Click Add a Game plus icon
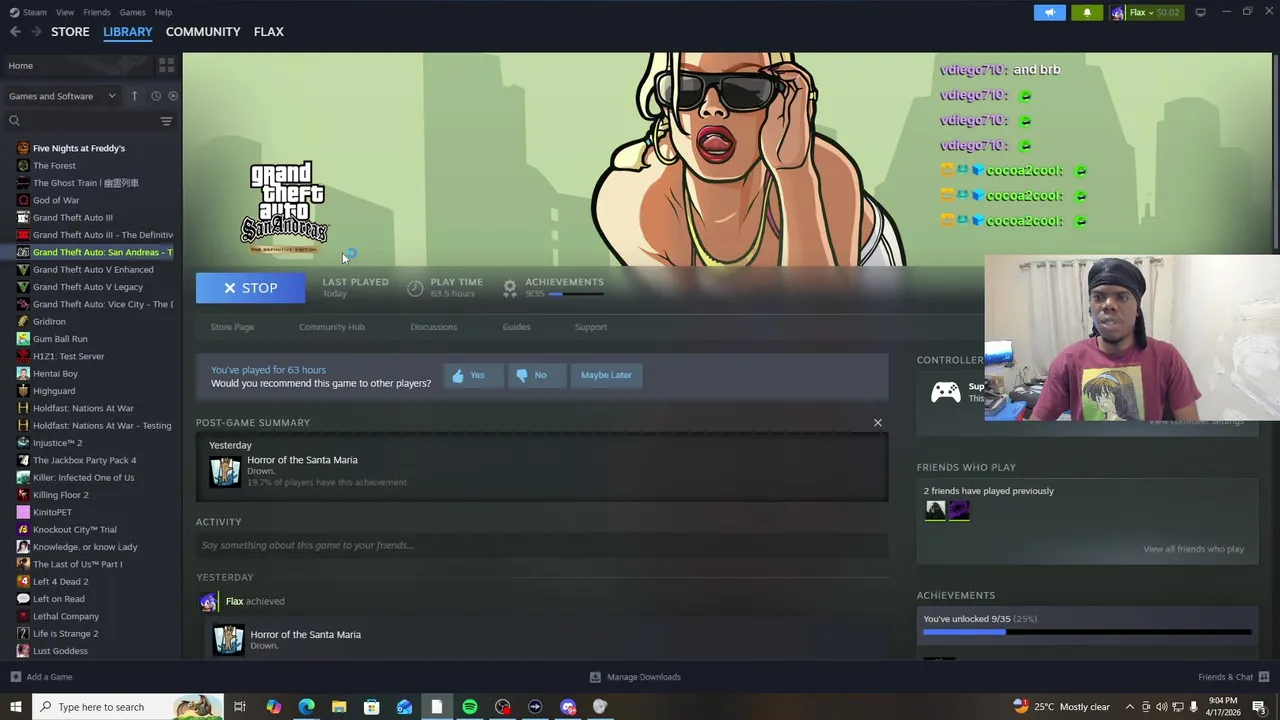The width and height of the screenshot is (1280, 720). point(15,677)
